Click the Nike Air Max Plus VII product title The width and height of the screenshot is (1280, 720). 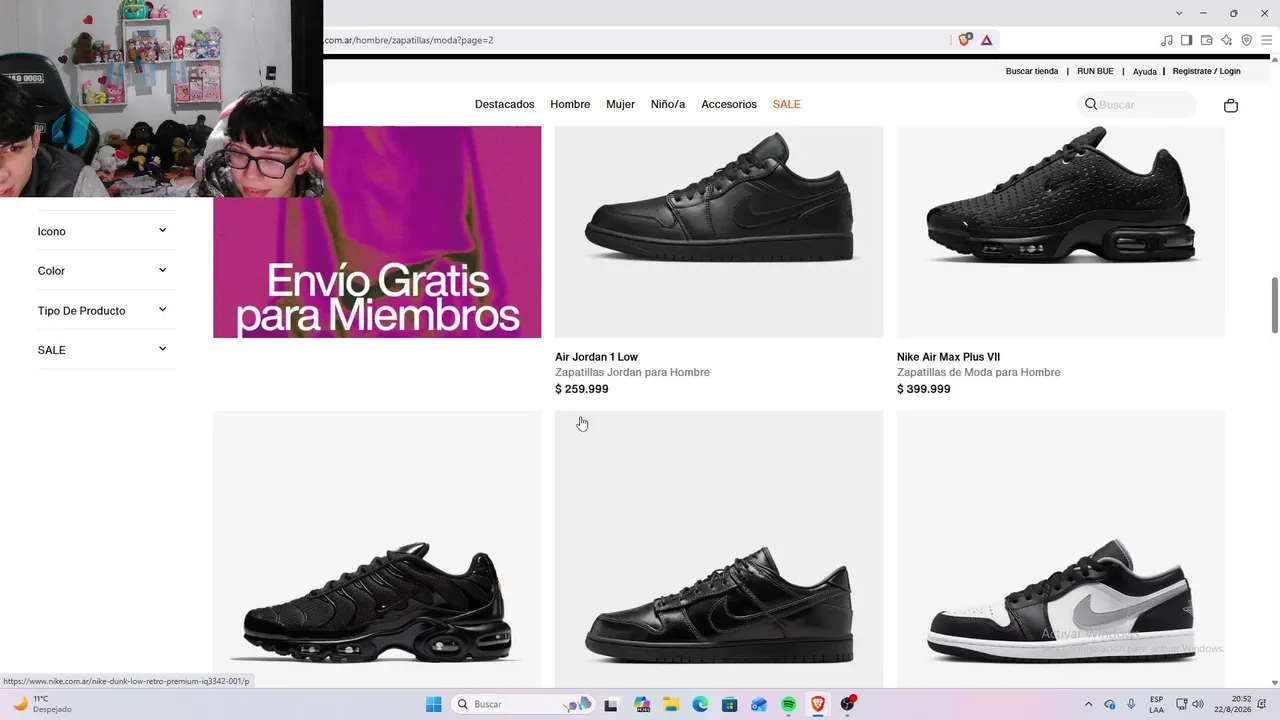pos(948,357)
